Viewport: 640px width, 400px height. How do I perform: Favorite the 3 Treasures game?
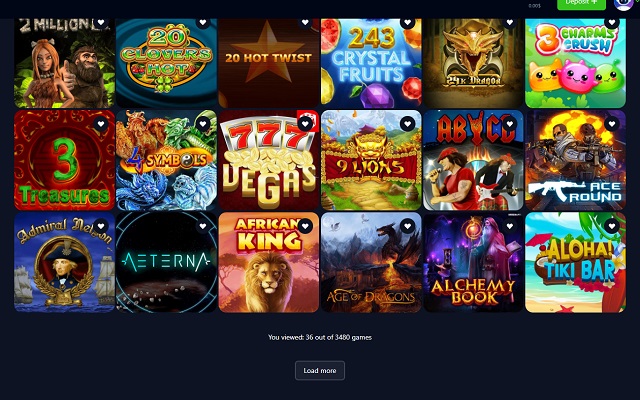pos(101,124)
